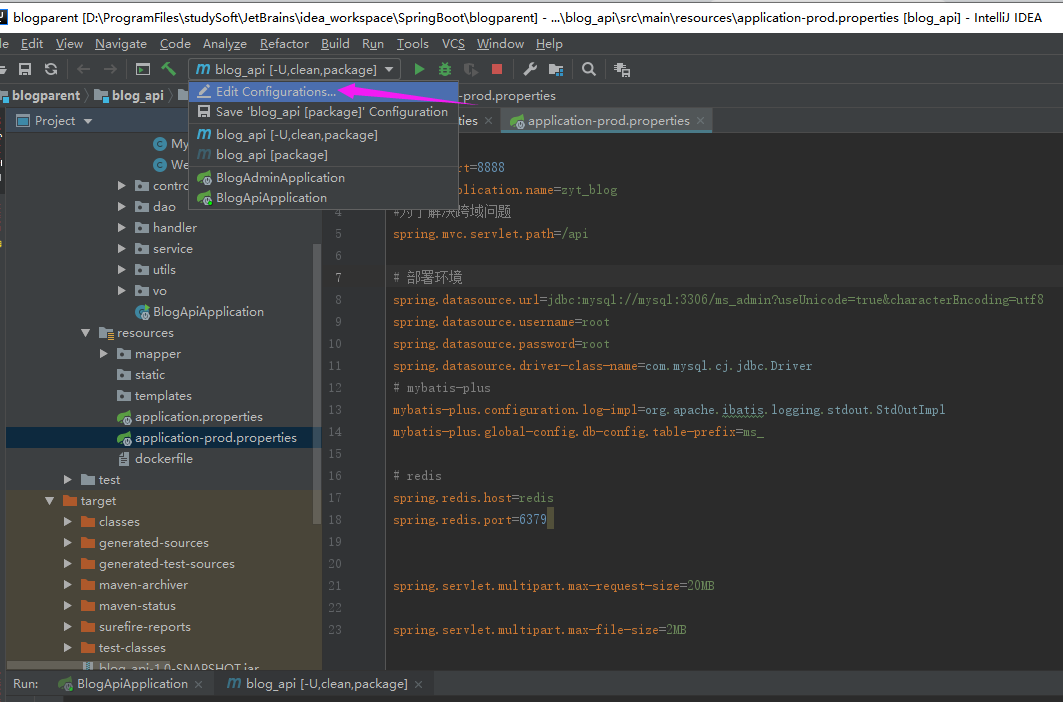Open the Navigate menu
The width and height of the screenshot is (1063, 702).
(x=121, y=44)
